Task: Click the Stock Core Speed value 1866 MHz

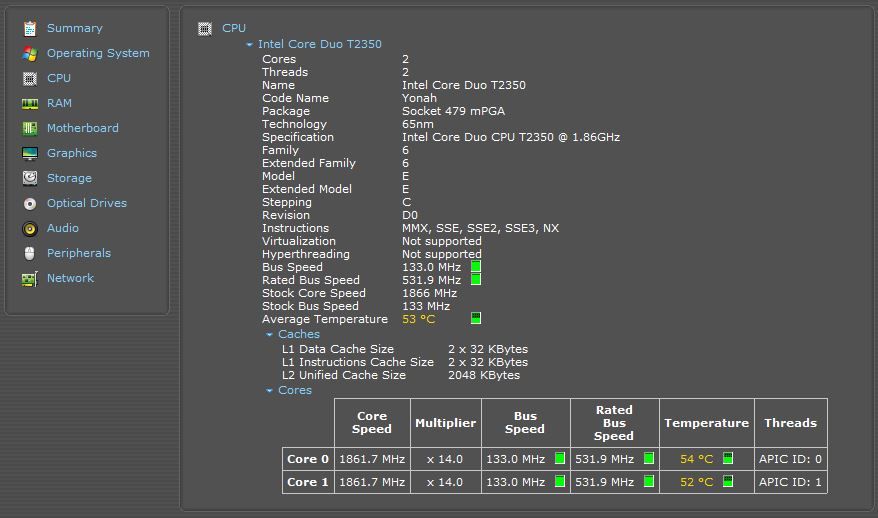Action: [429, 293]
